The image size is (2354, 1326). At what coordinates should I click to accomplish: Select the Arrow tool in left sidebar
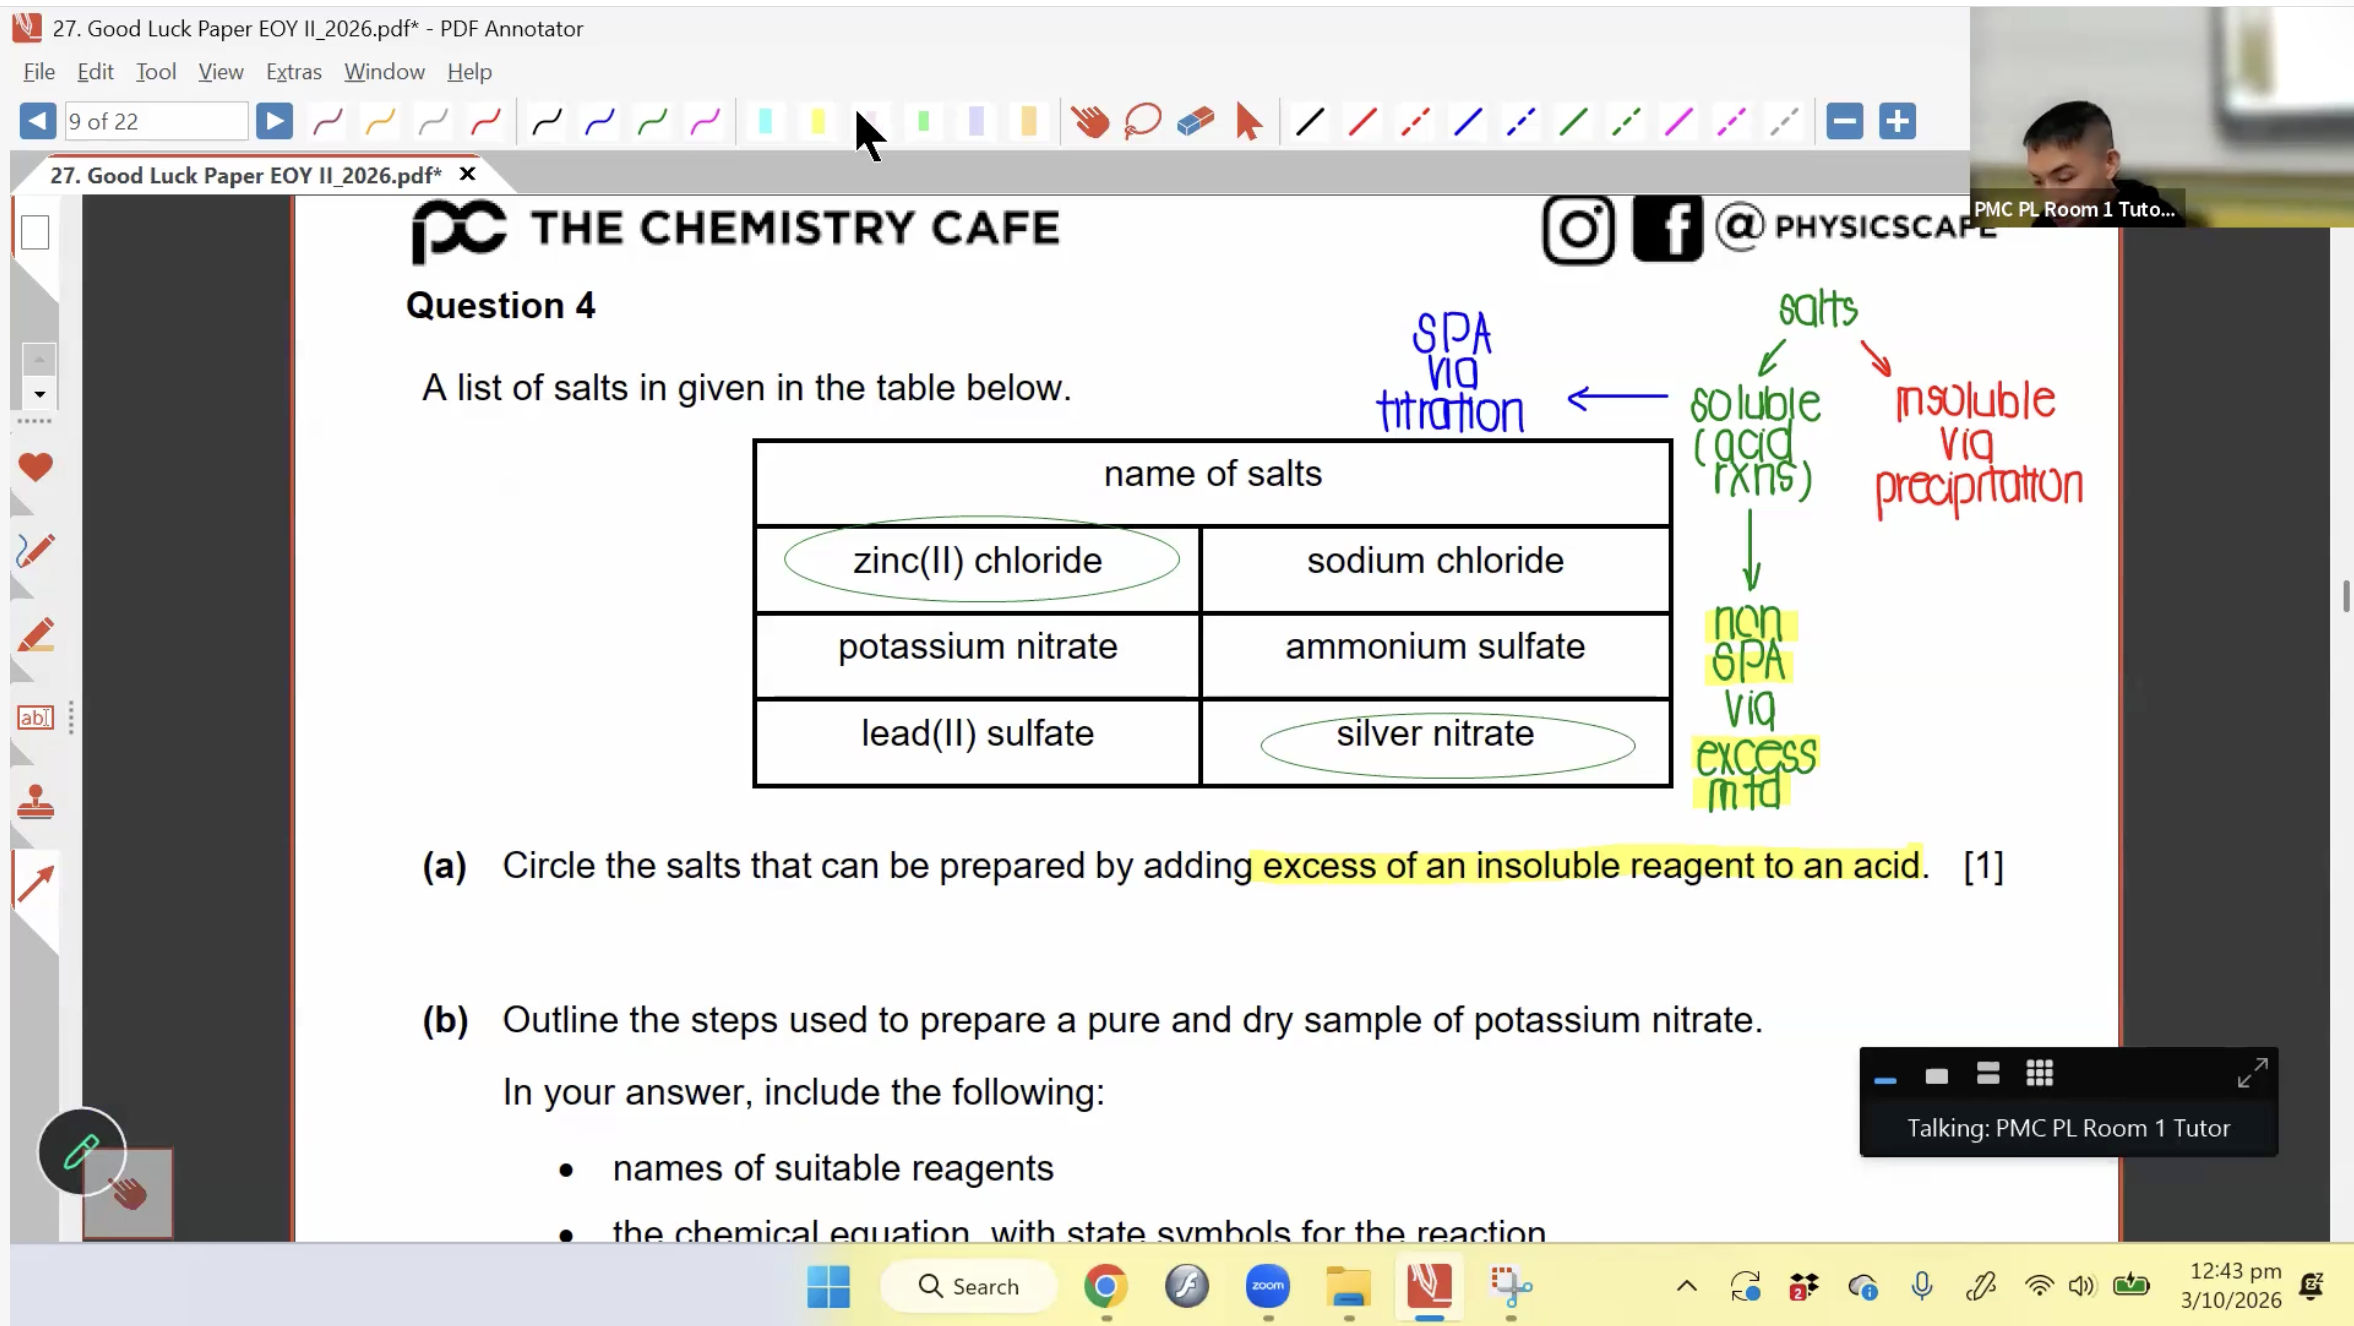(35, 884)
